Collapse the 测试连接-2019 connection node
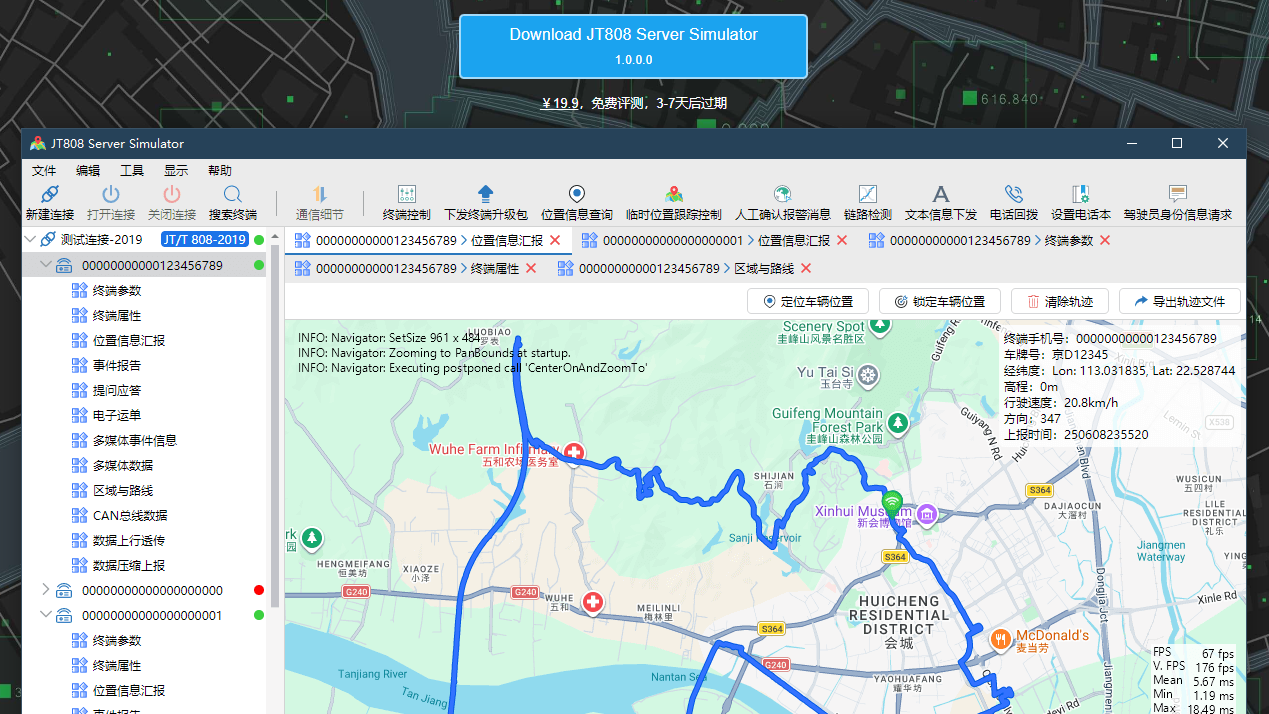Image resolution: width=1269 pixels, height=714 pixels. pyautogui.click(x=29, y=238)
